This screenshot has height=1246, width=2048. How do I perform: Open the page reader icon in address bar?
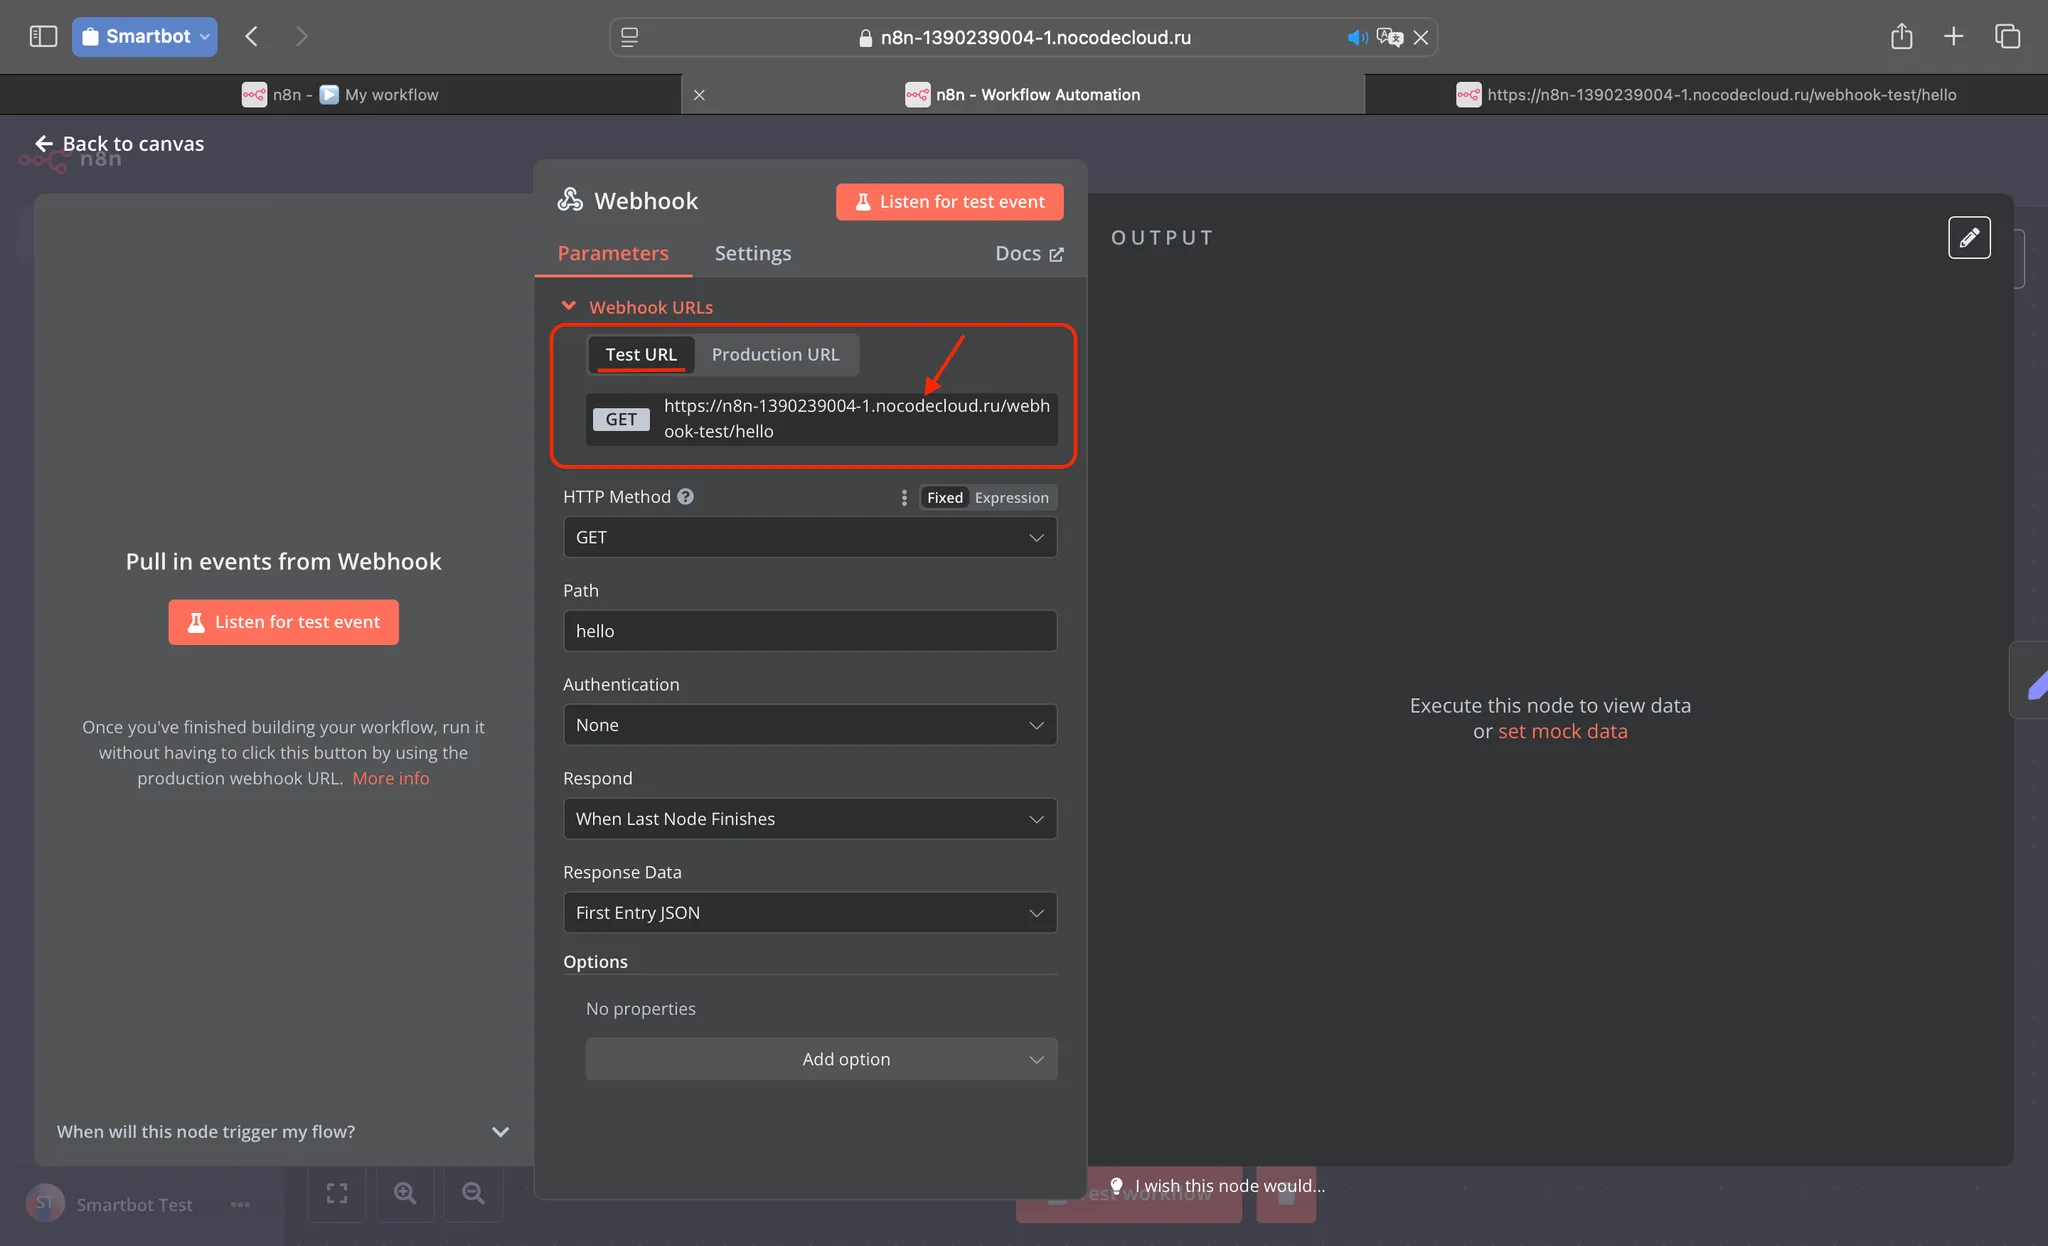pyautogui.click(x=629, y=37)
